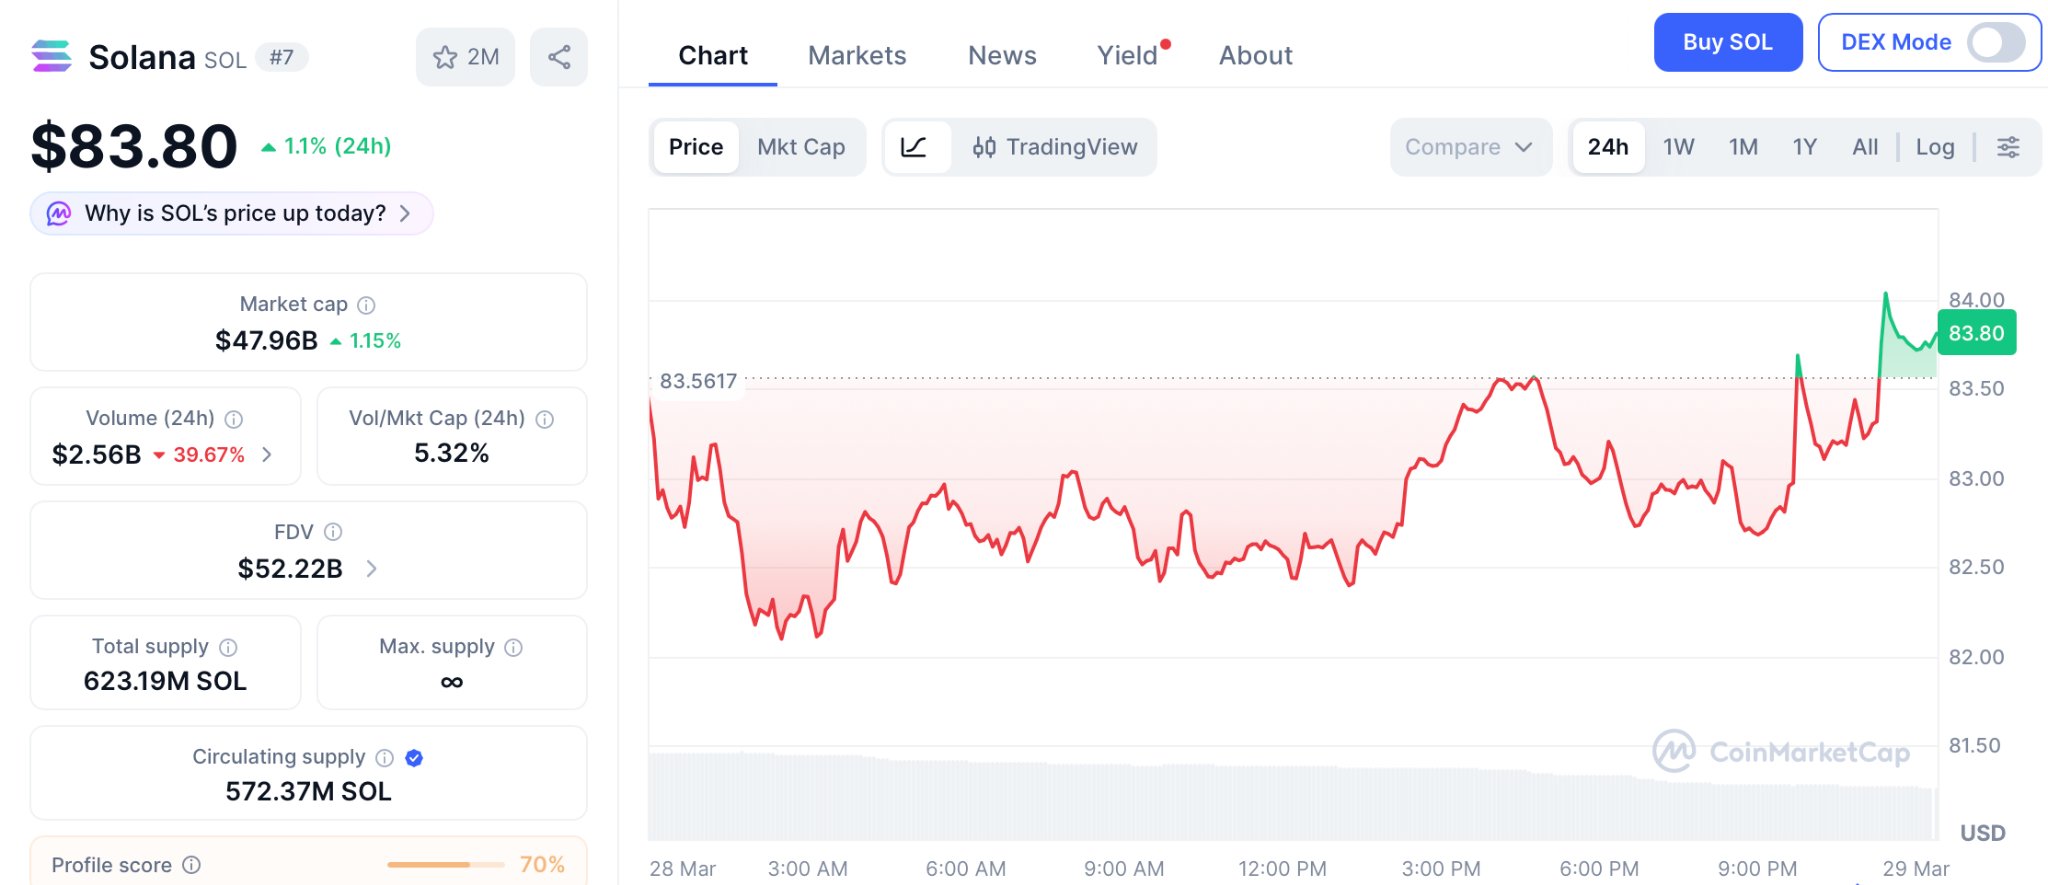Expand Volume (24h) details chevron

pyautogui.click(x=267, y=455)
